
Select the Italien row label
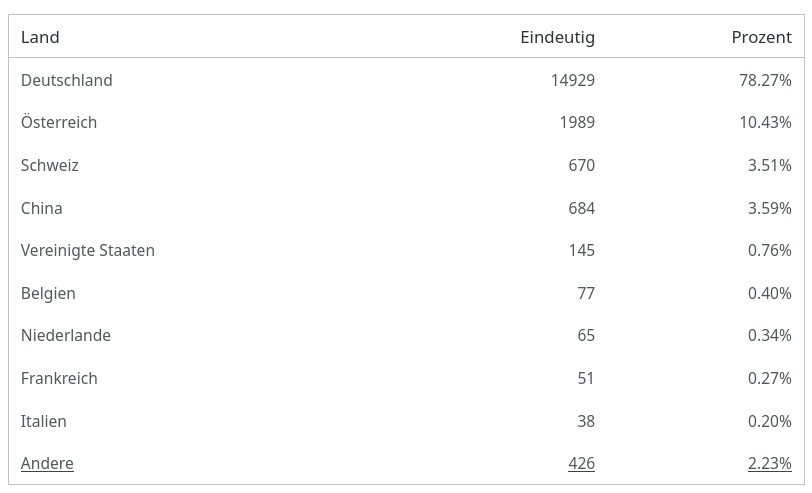(x=44, y=421)
